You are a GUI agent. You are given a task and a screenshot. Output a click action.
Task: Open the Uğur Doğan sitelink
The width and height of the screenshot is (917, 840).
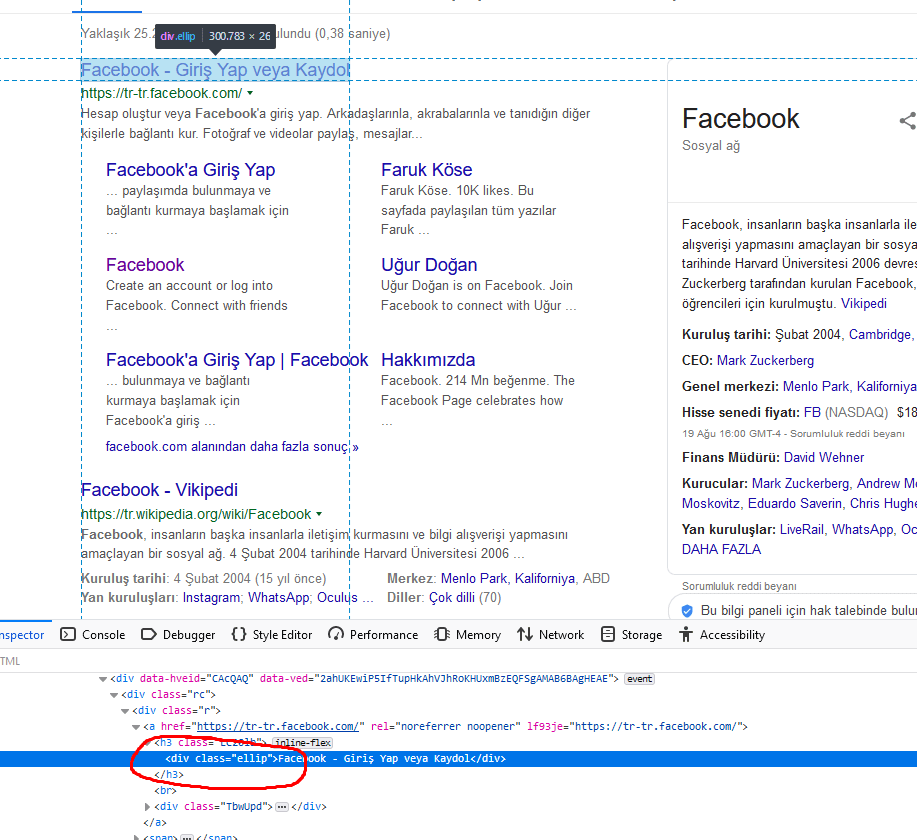click(x=429, y=264)
